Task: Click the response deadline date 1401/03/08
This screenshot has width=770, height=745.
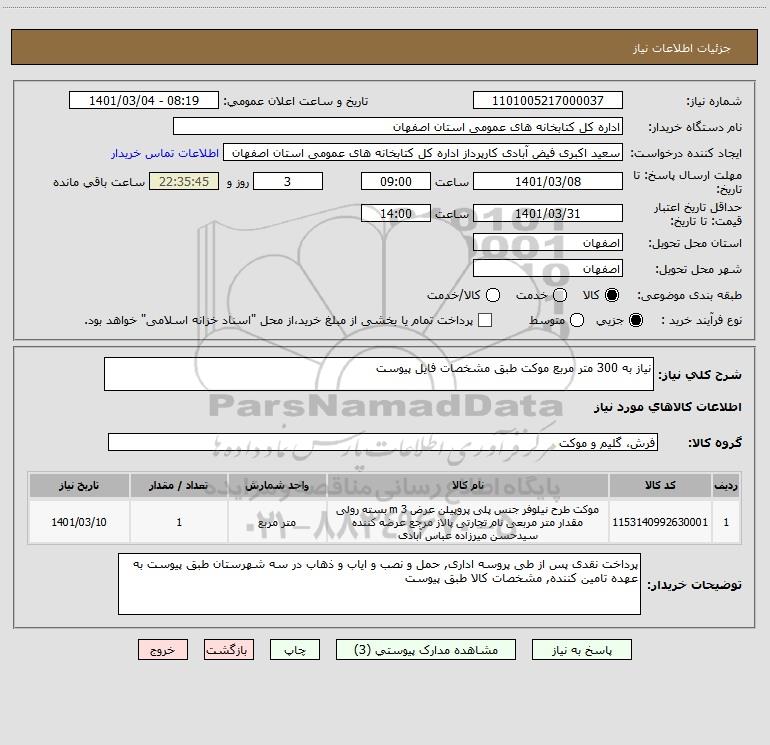Action: (548, 181)
